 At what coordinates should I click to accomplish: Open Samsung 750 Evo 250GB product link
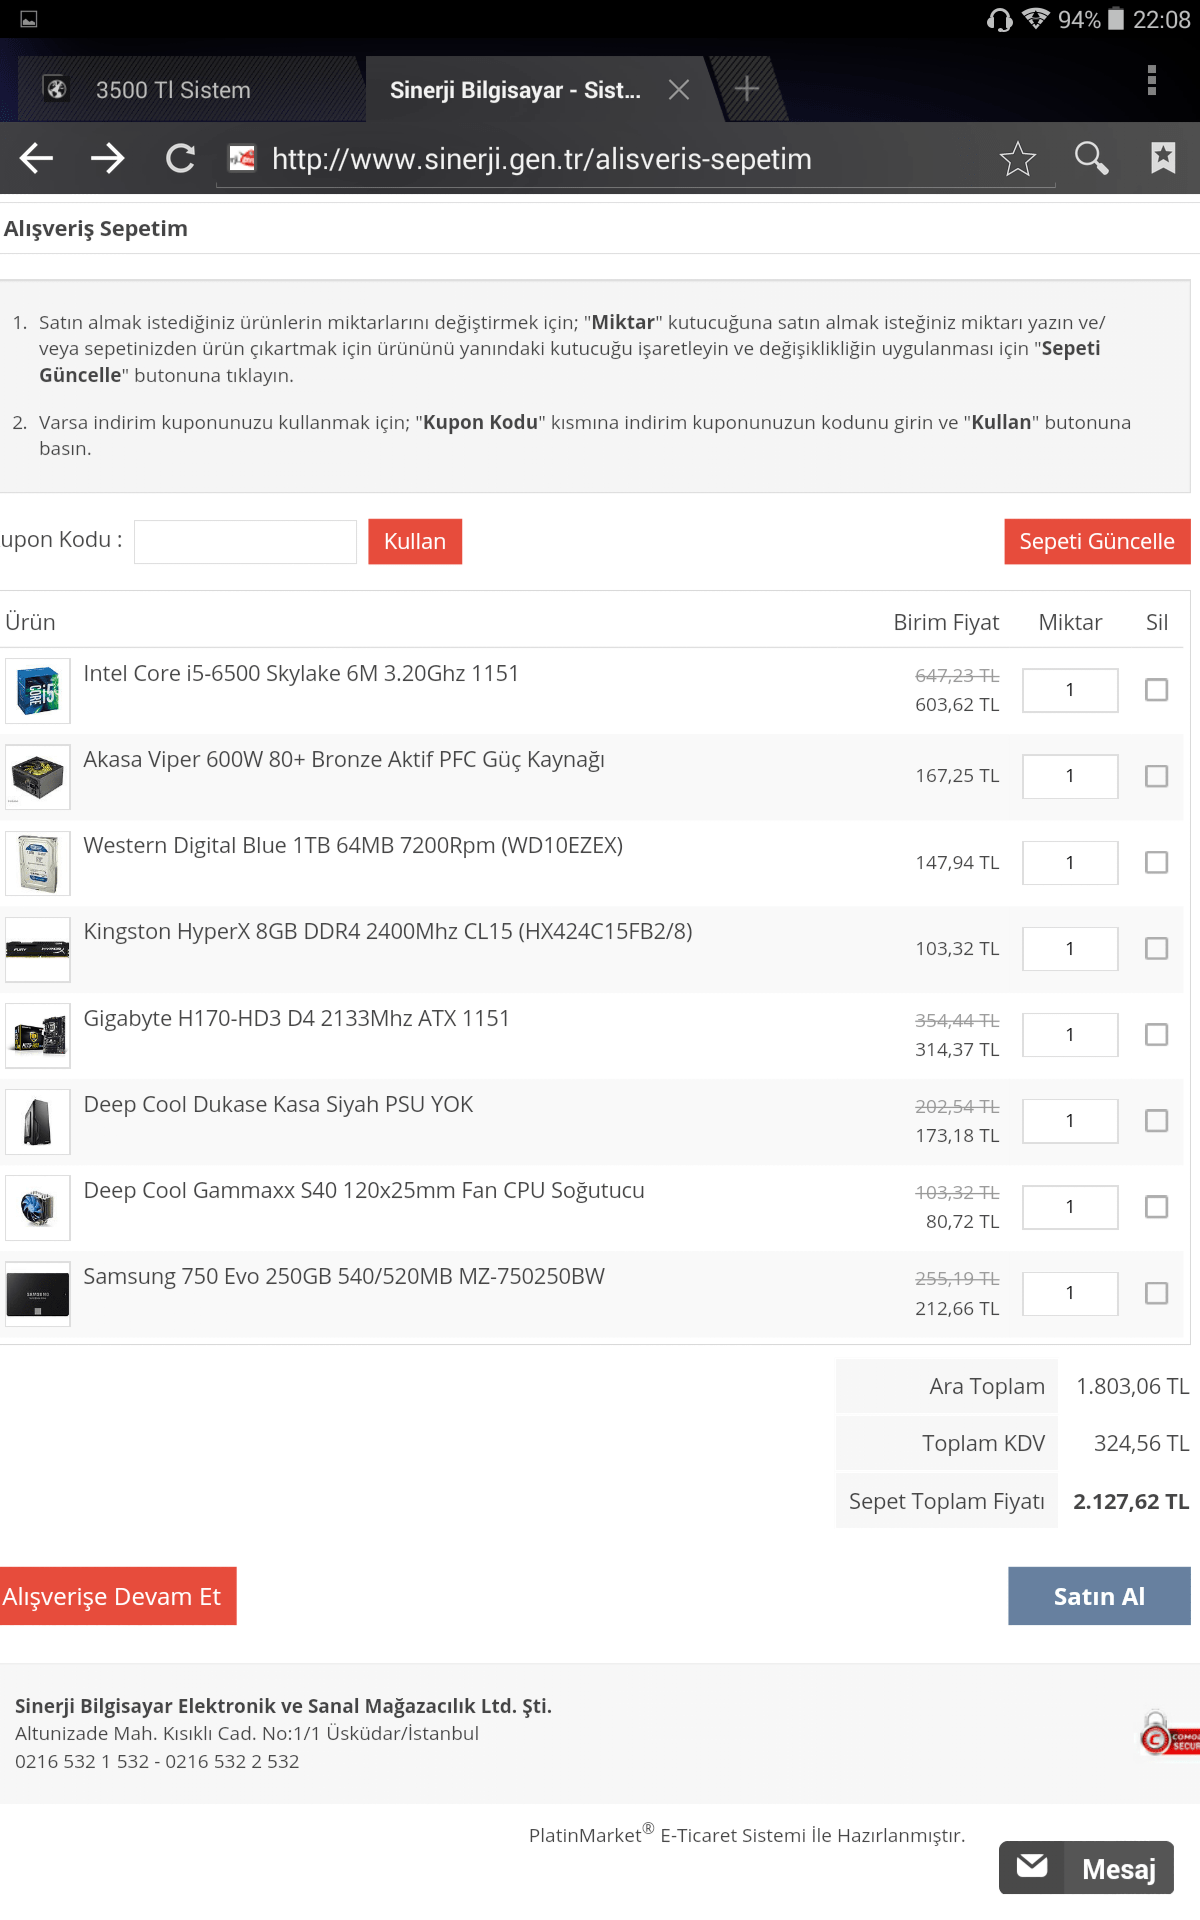click(344, 1276)
